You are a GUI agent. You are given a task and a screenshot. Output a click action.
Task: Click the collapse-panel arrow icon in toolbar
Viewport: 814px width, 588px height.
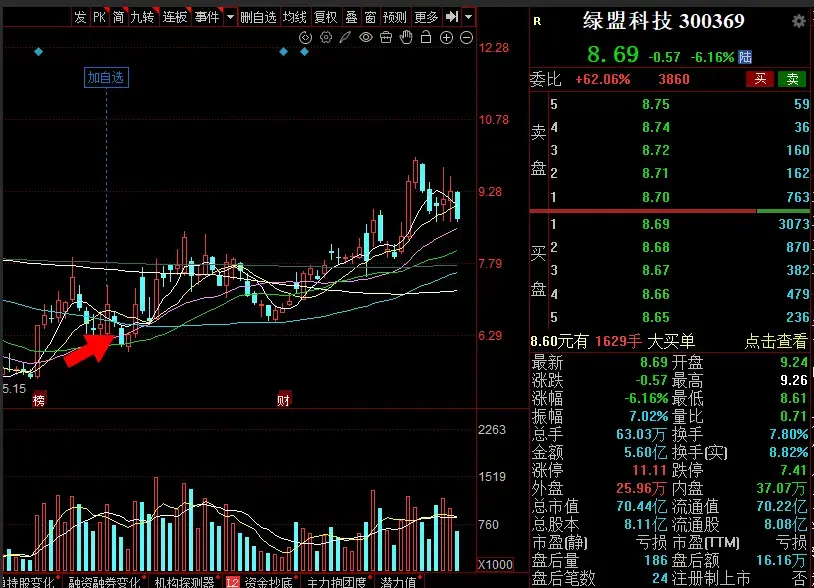[452, 17]
